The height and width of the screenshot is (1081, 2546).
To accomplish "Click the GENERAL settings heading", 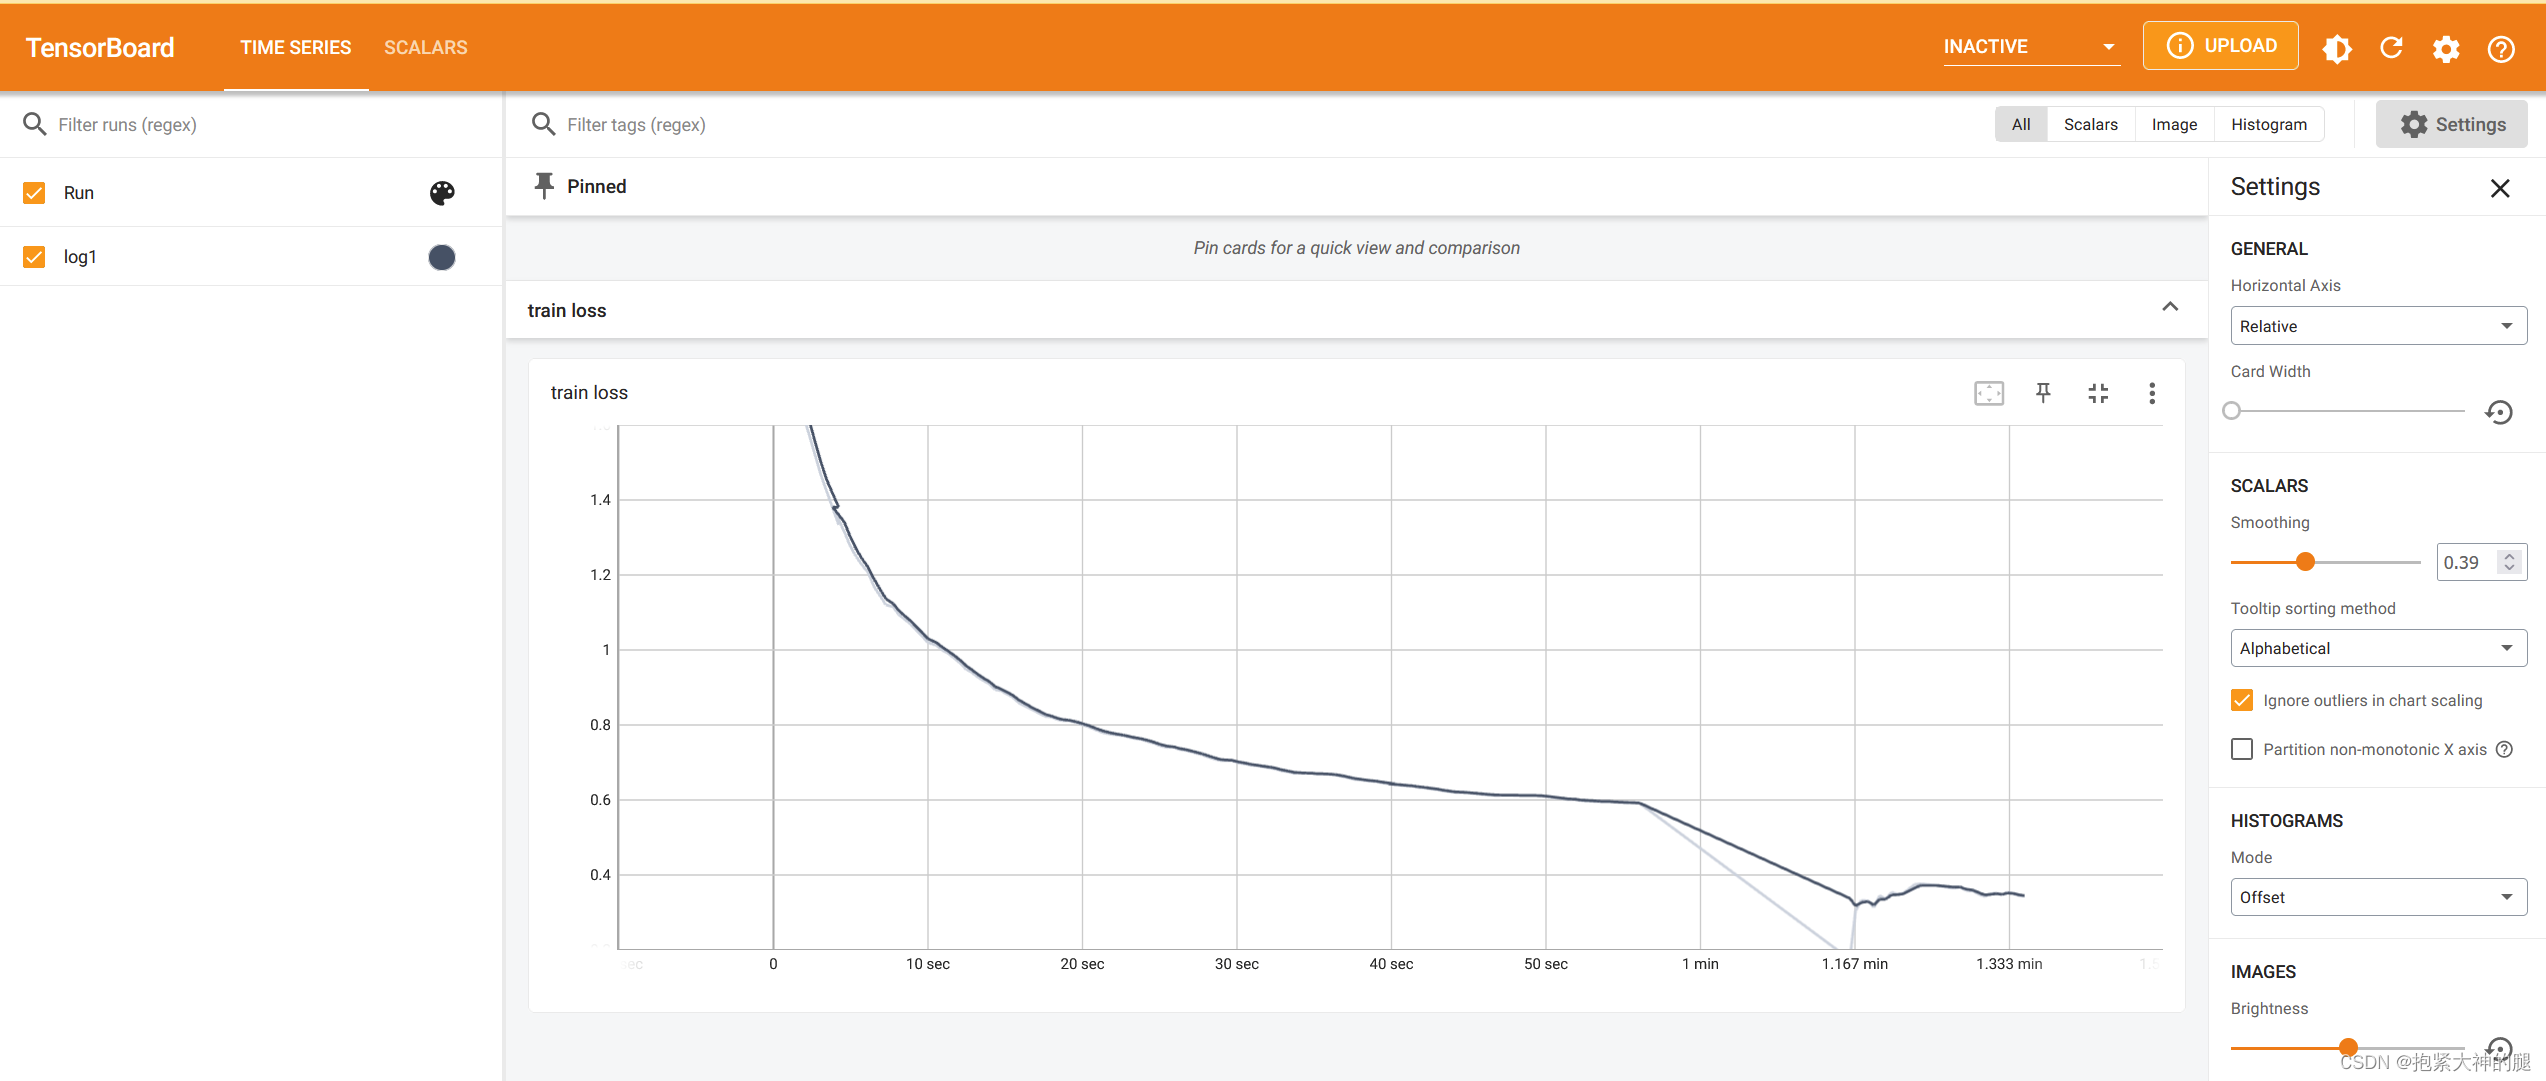I will pos(2269,249).
